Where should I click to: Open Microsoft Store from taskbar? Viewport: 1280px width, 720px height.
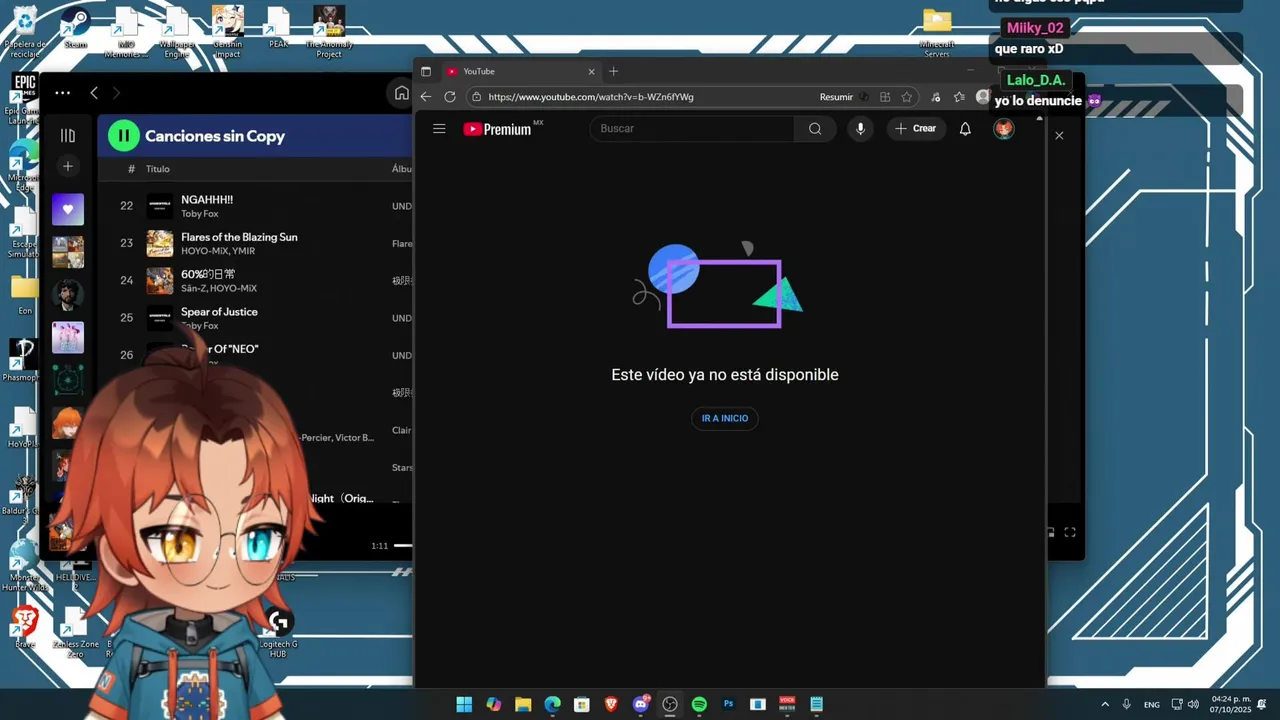tap(581, 704)
